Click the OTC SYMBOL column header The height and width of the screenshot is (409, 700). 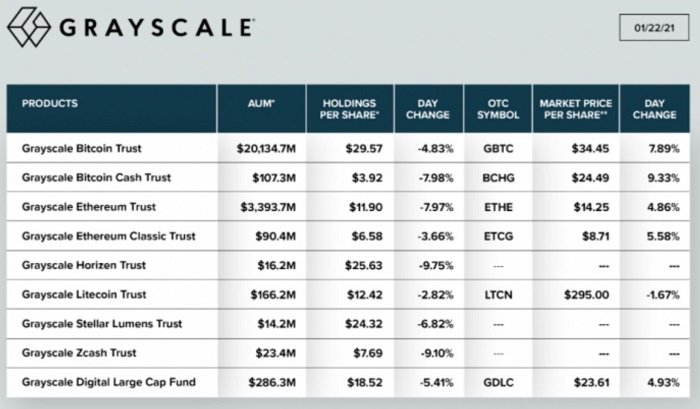(x=498, y=109)
